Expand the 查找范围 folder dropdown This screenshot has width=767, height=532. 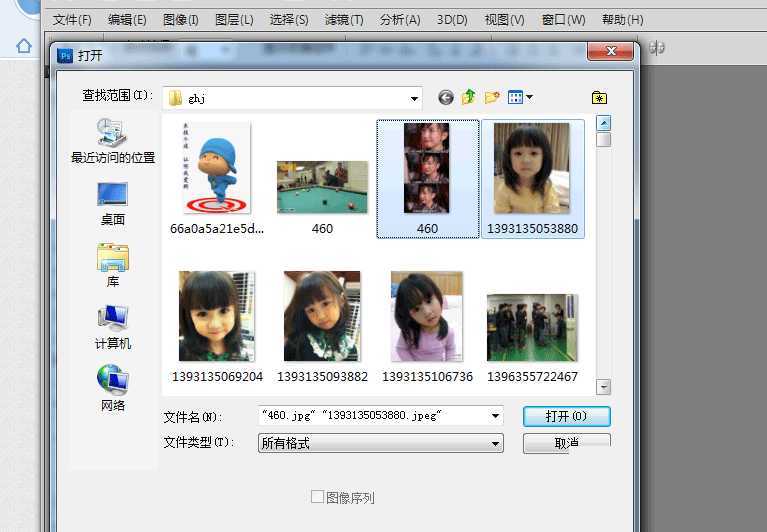pos(414,98)
